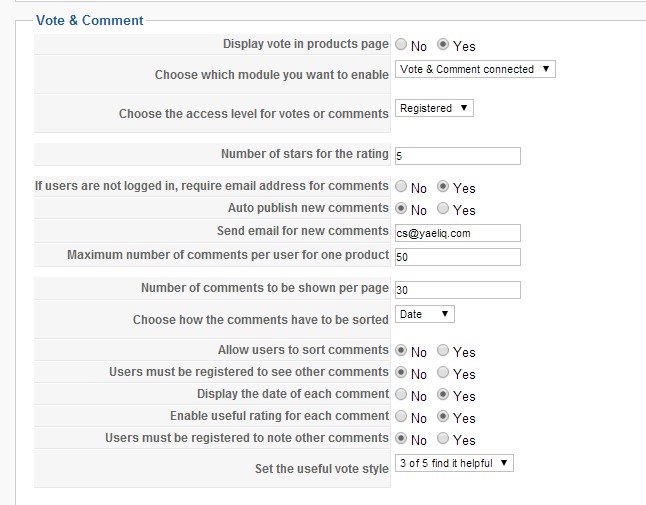
Task: Open the Date comment sorting dropdown
Action: (425, 314)
